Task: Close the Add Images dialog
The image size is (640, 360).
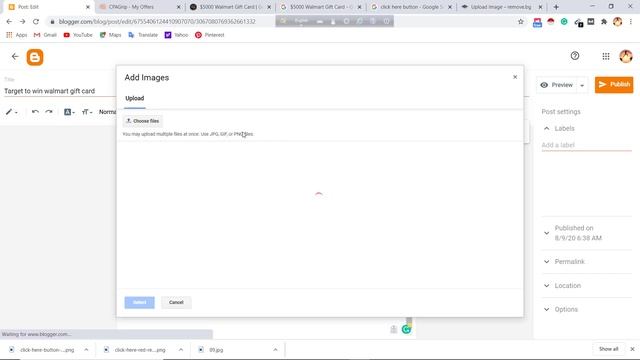Action: (515, 77)
